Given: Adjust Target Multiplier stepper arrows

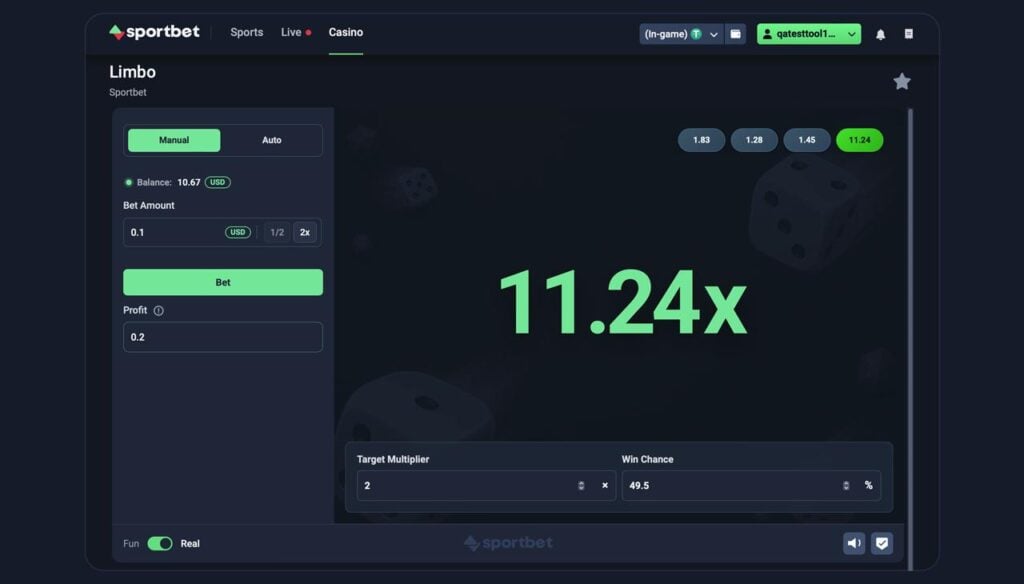Looking at the screenshot, I should click(581, 485).
